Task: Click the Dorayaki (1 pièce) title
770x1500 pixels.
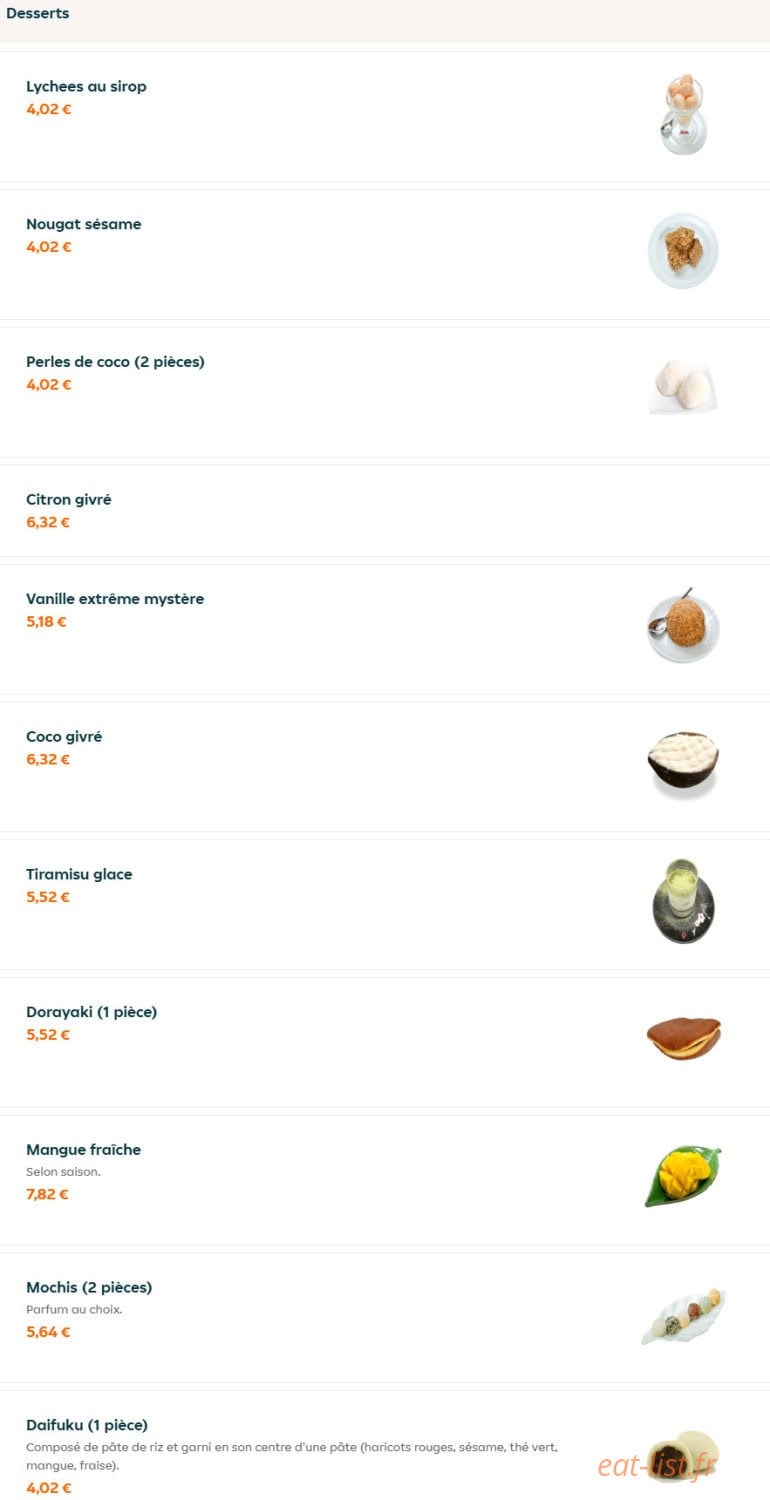Action: (92, 1012)
